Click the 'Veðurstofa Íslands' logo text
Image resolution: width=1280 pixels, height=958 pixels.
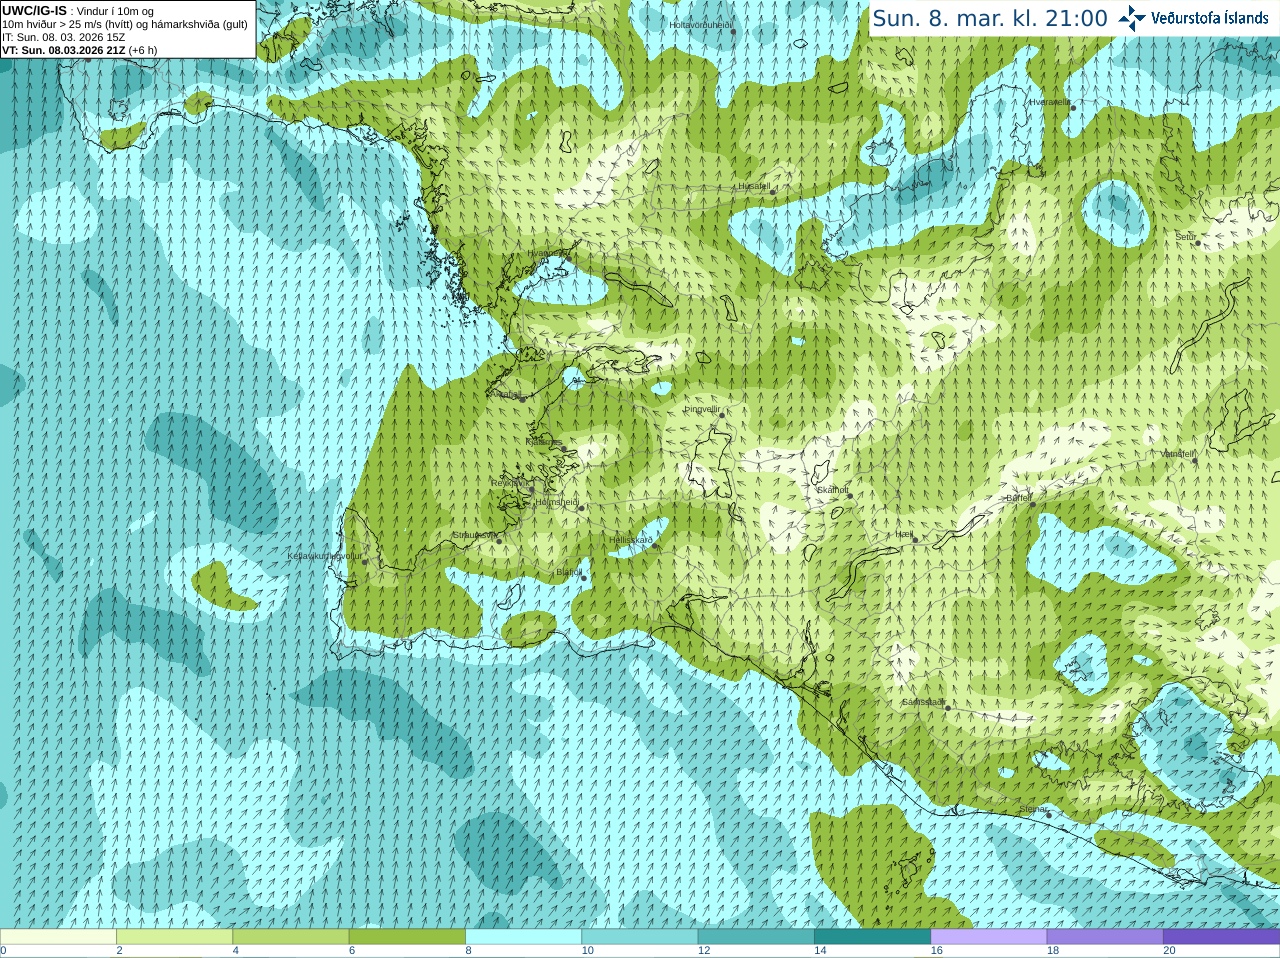click(1210, 18)
